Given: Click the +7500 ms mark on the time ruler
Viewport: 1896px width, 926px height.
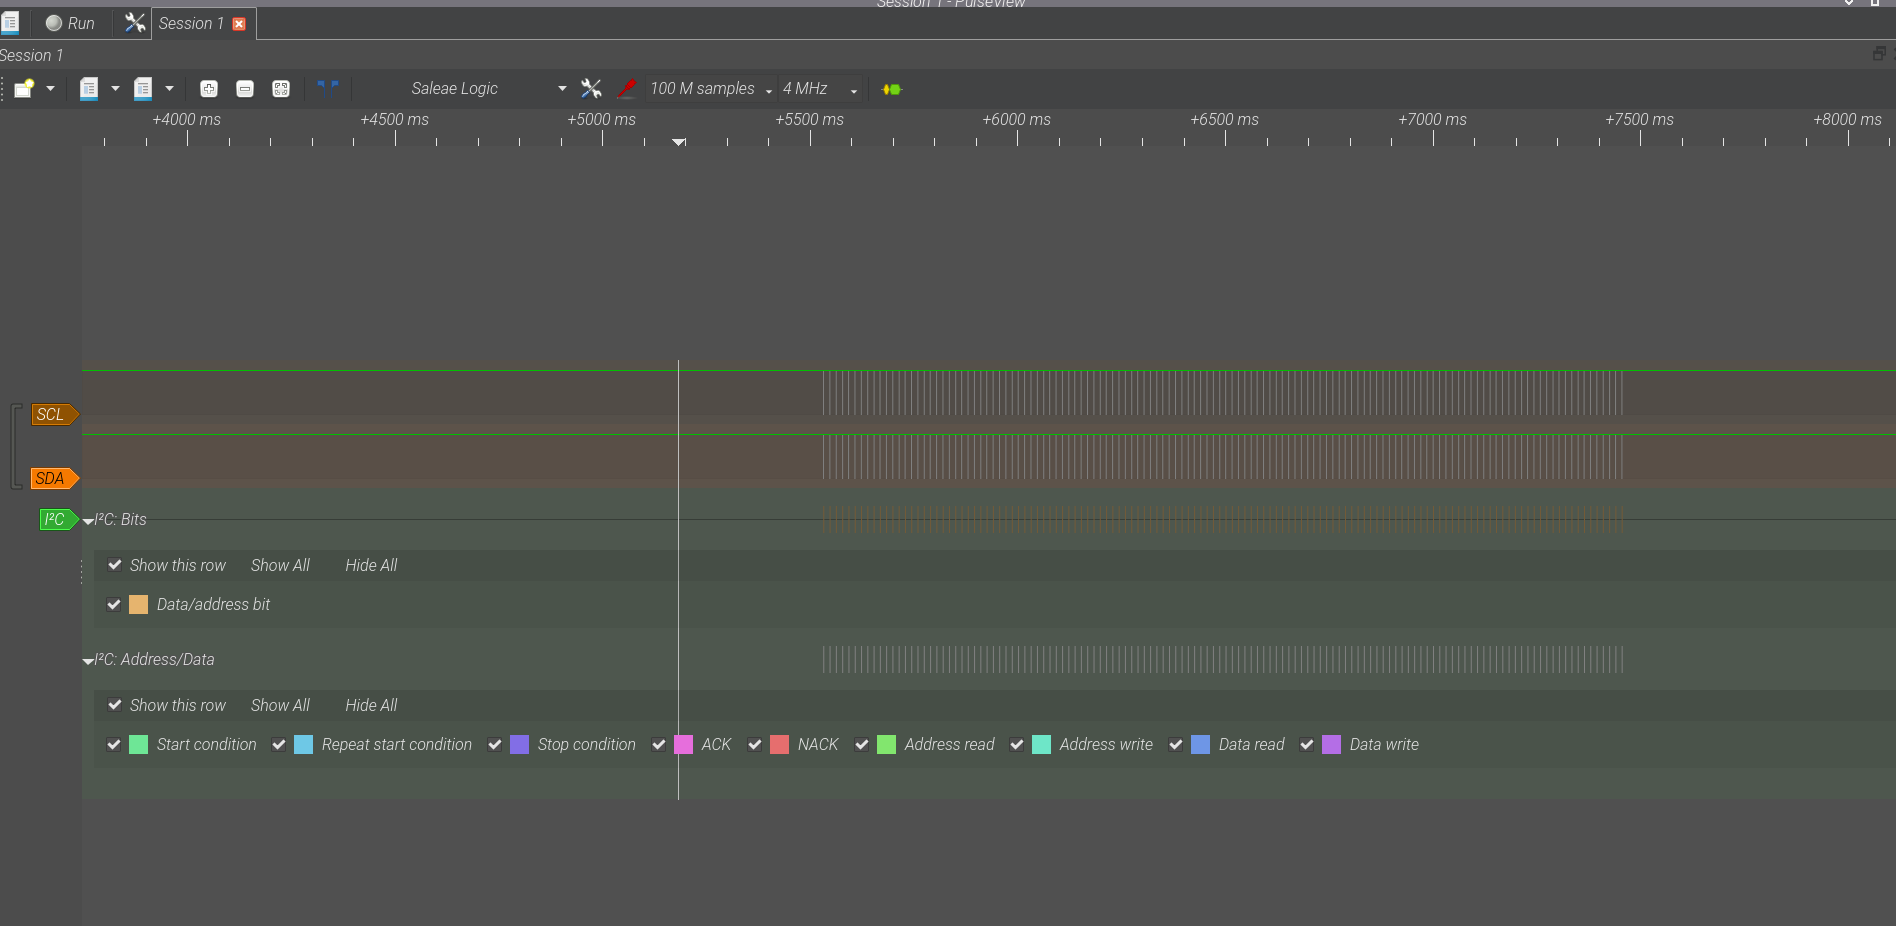Looking at the screenshot, I should click(x=1640, y=119).
